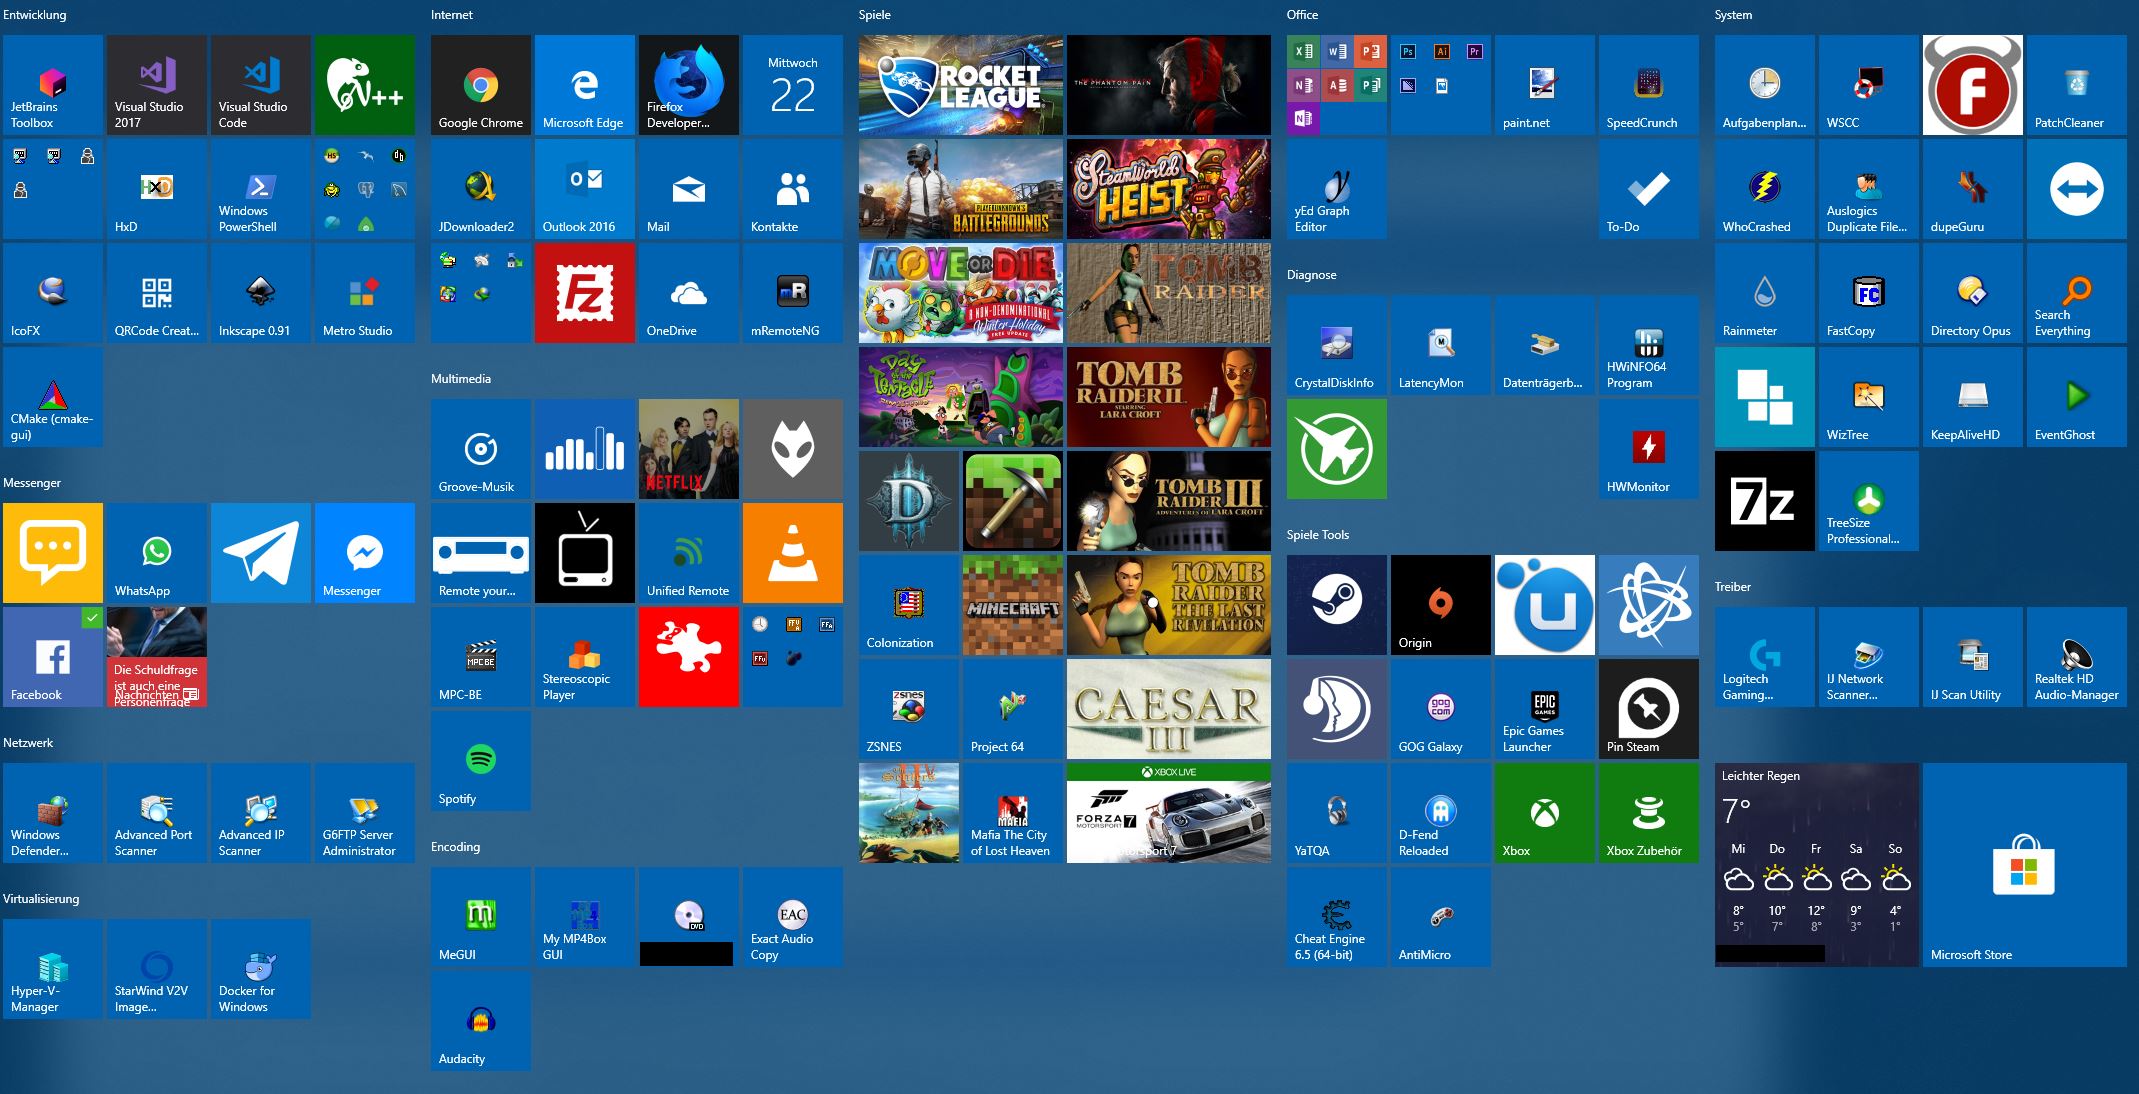Launch Caesar III game tile
2139x1094 pixels.
pos(1169,709)
